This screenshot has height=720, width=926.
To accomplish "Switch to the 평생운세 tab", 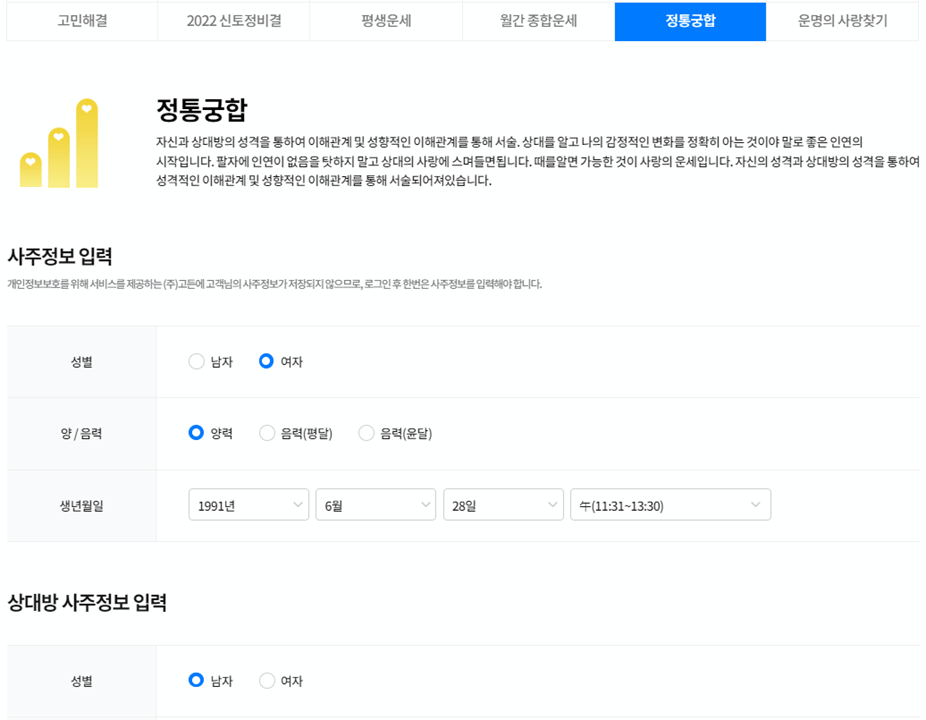I will point(385,21).
